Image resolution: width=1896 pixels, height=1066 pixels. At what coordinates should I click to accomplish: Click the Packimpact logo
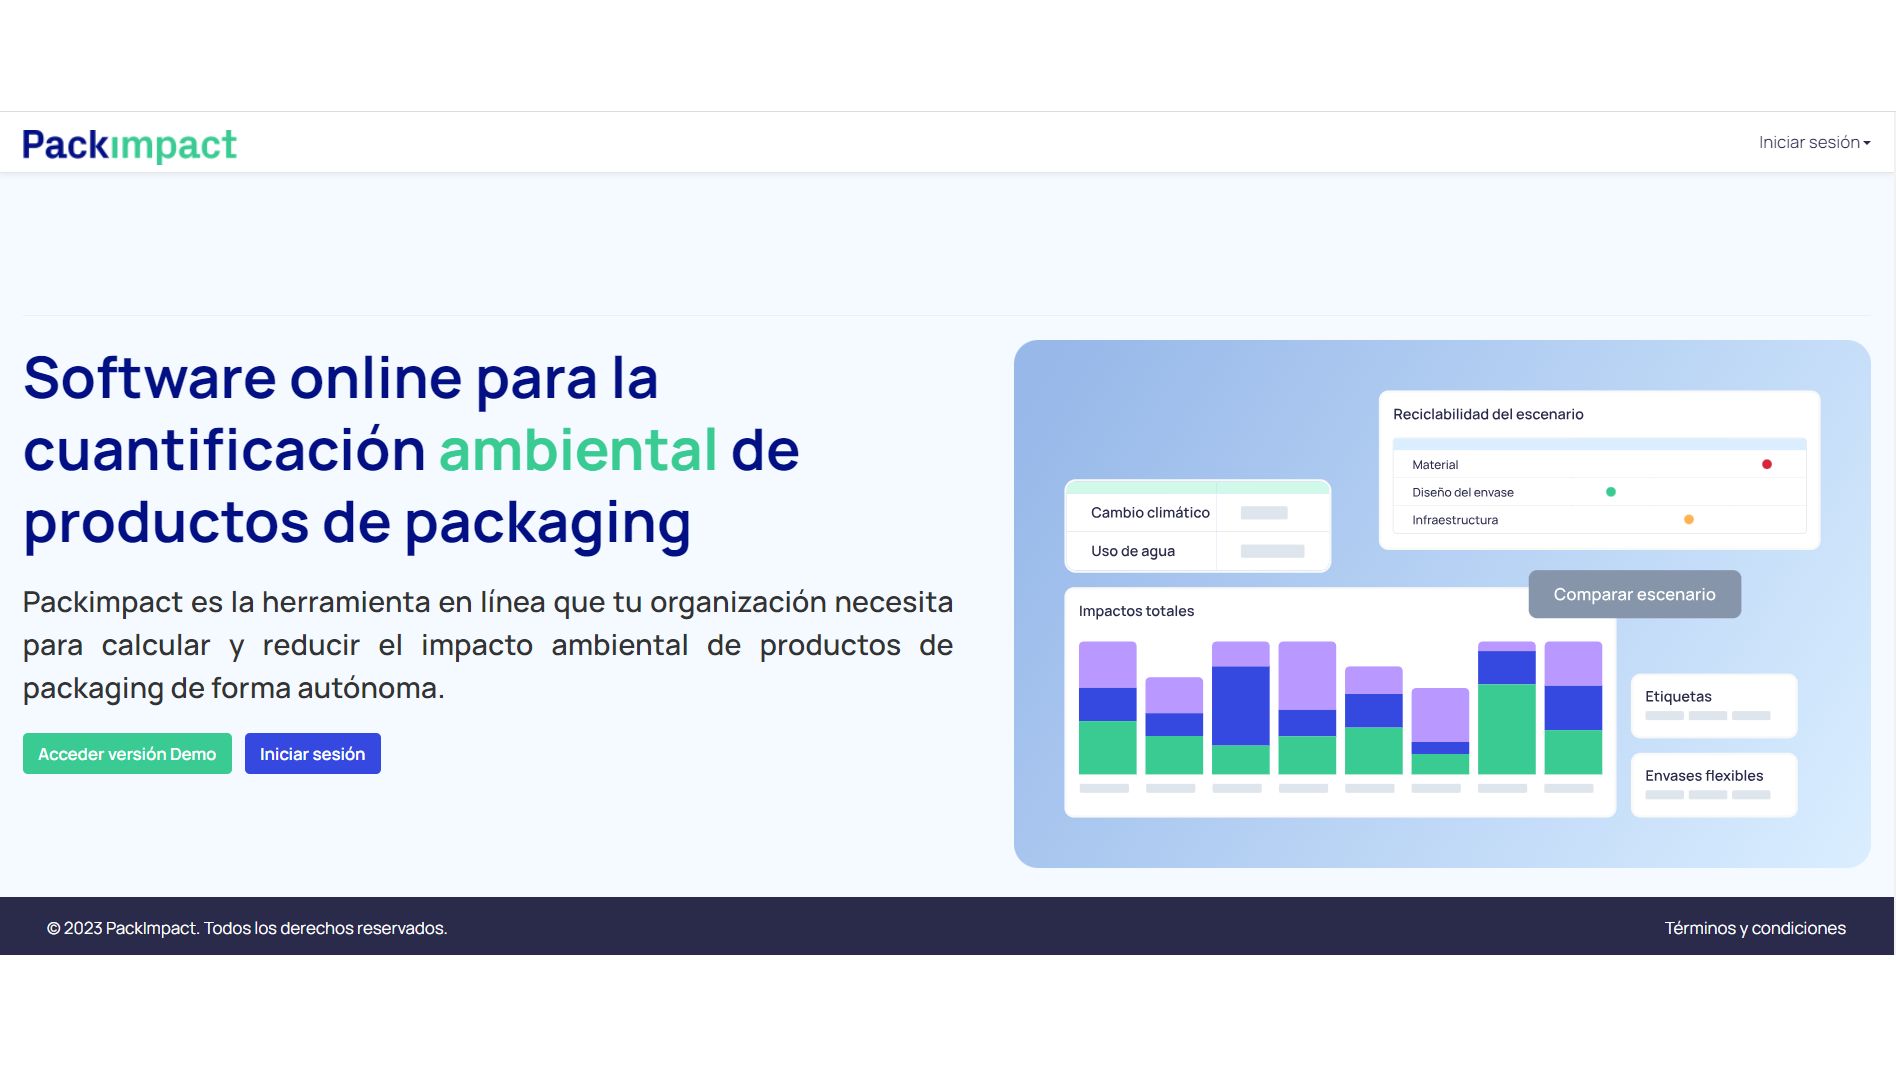coord(129,143)
